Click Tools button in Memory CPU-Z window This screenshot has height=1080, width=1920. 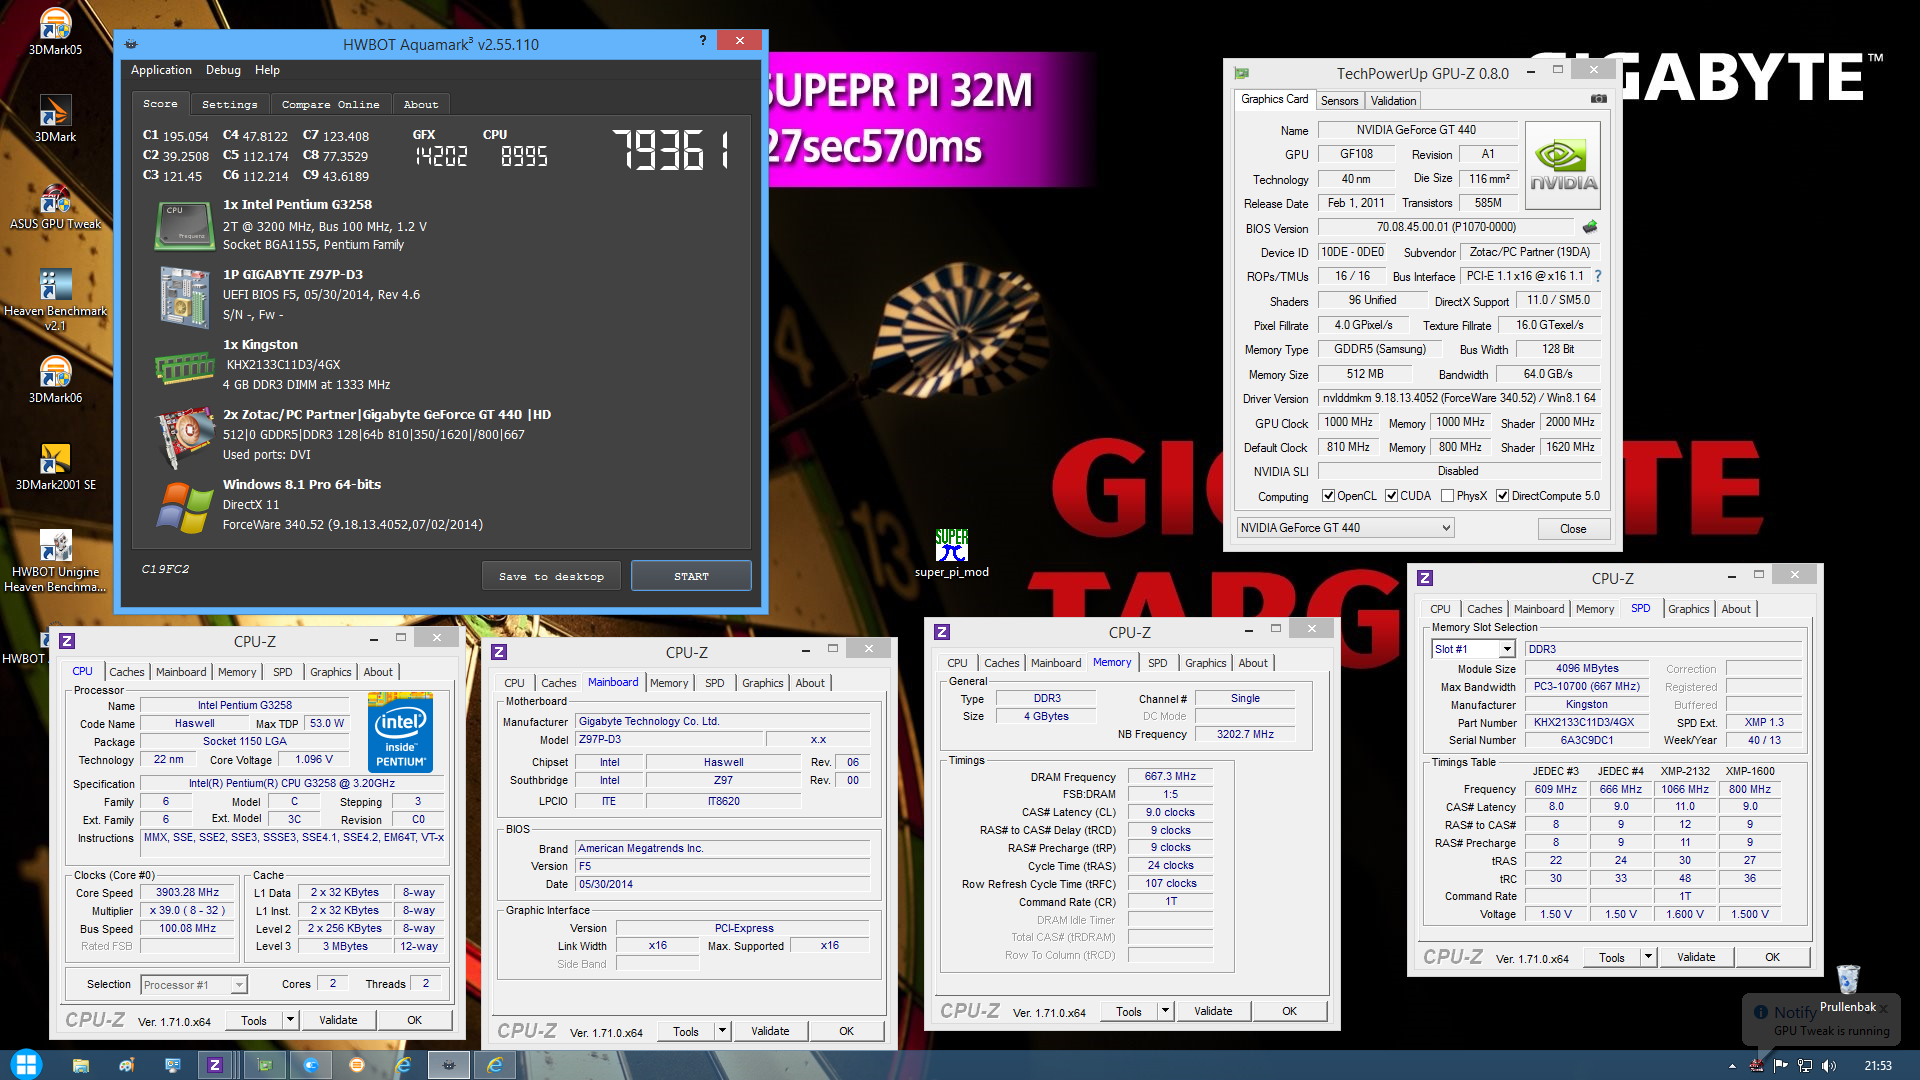pyautogui.click(x=1128, y=1011)
